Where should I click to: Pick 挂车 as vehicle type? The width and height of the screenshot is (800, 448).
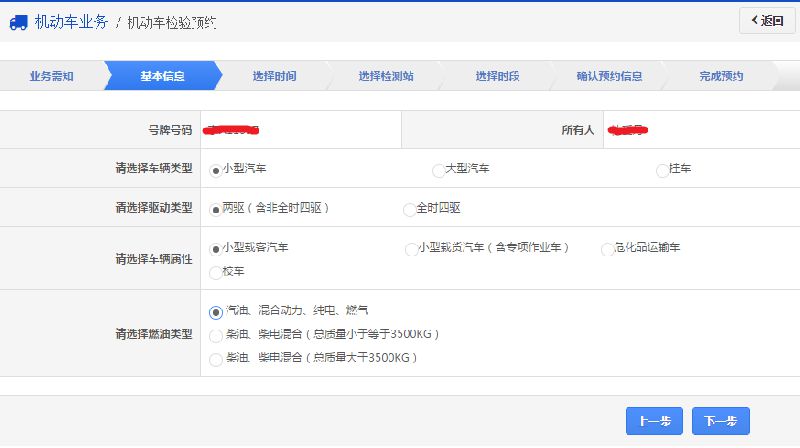tap(662, 171)
